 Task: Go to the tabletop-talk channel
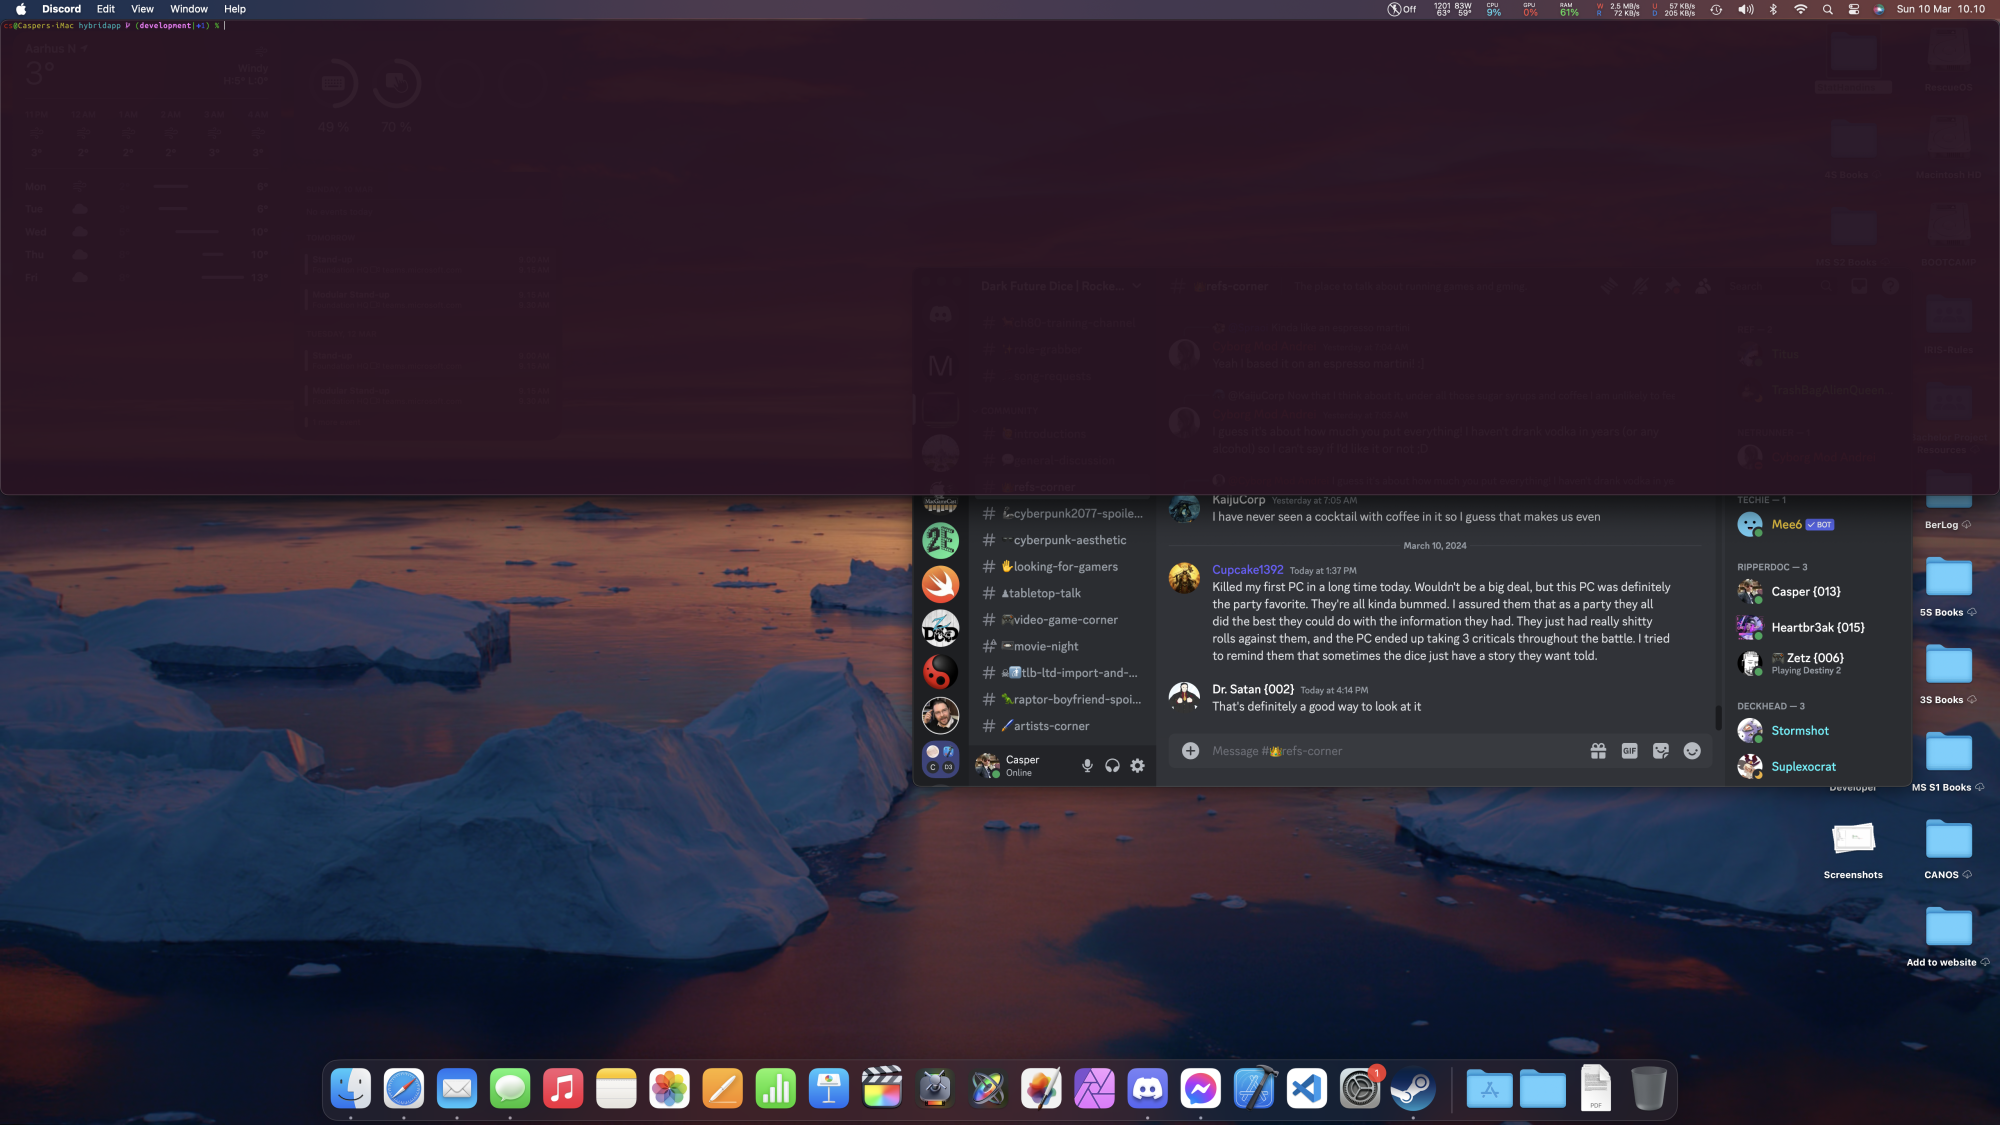coord(1045,593)
